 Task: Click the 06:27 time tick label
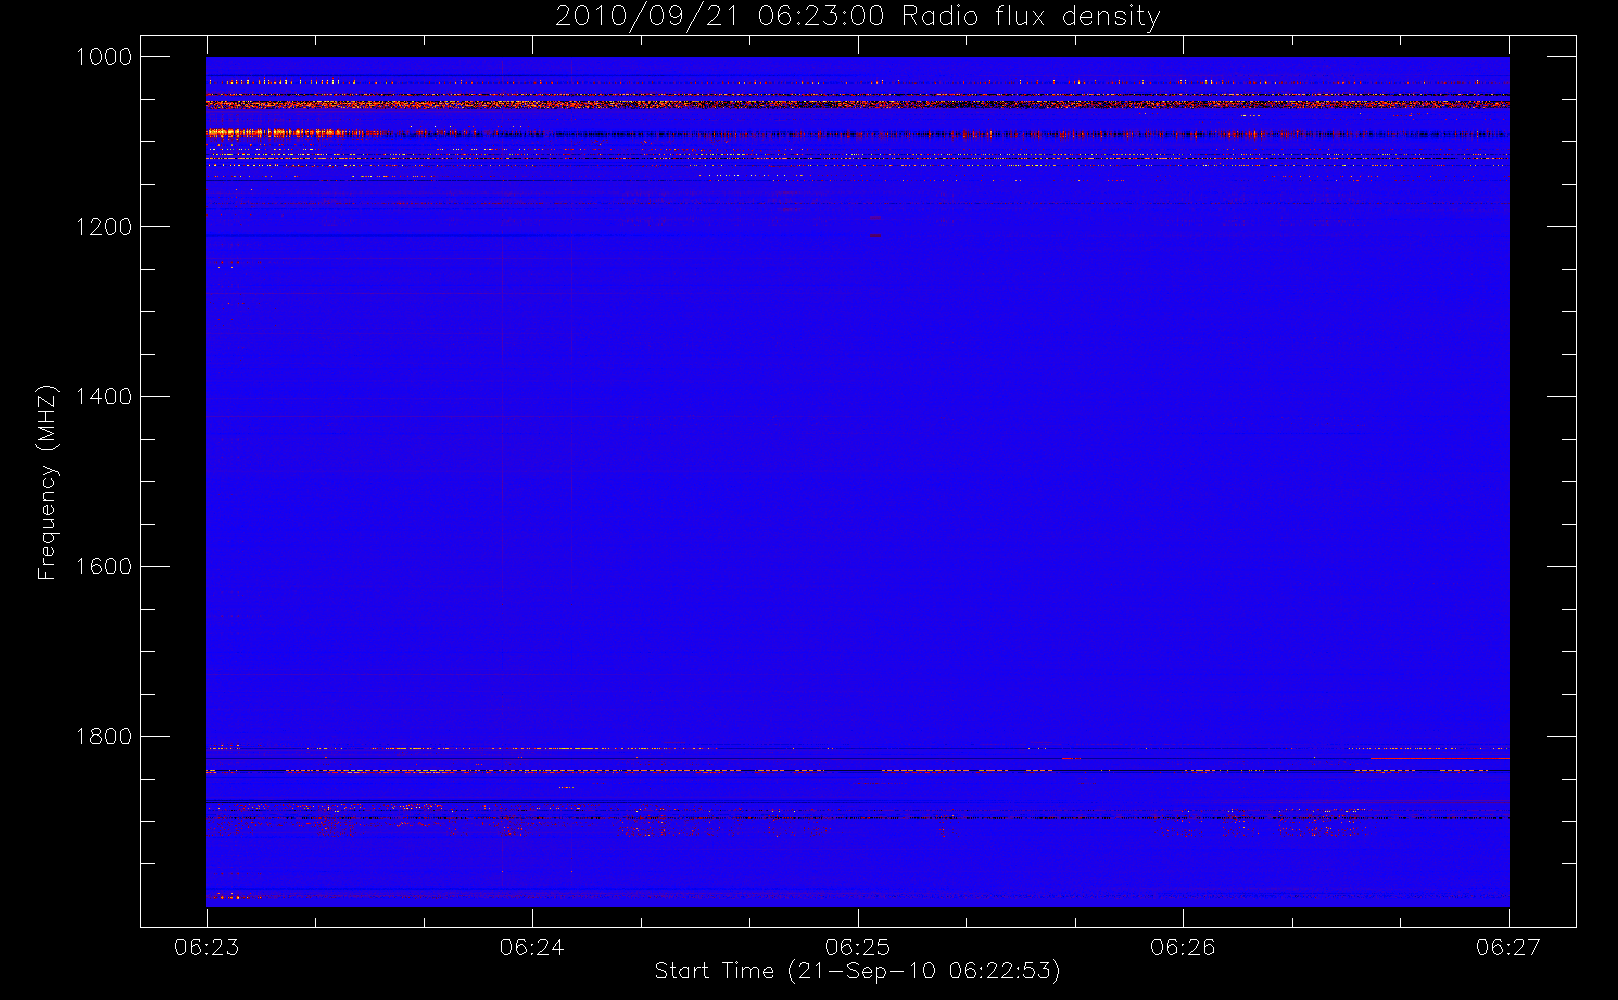pyautogui.click(x=1508, y=947)
